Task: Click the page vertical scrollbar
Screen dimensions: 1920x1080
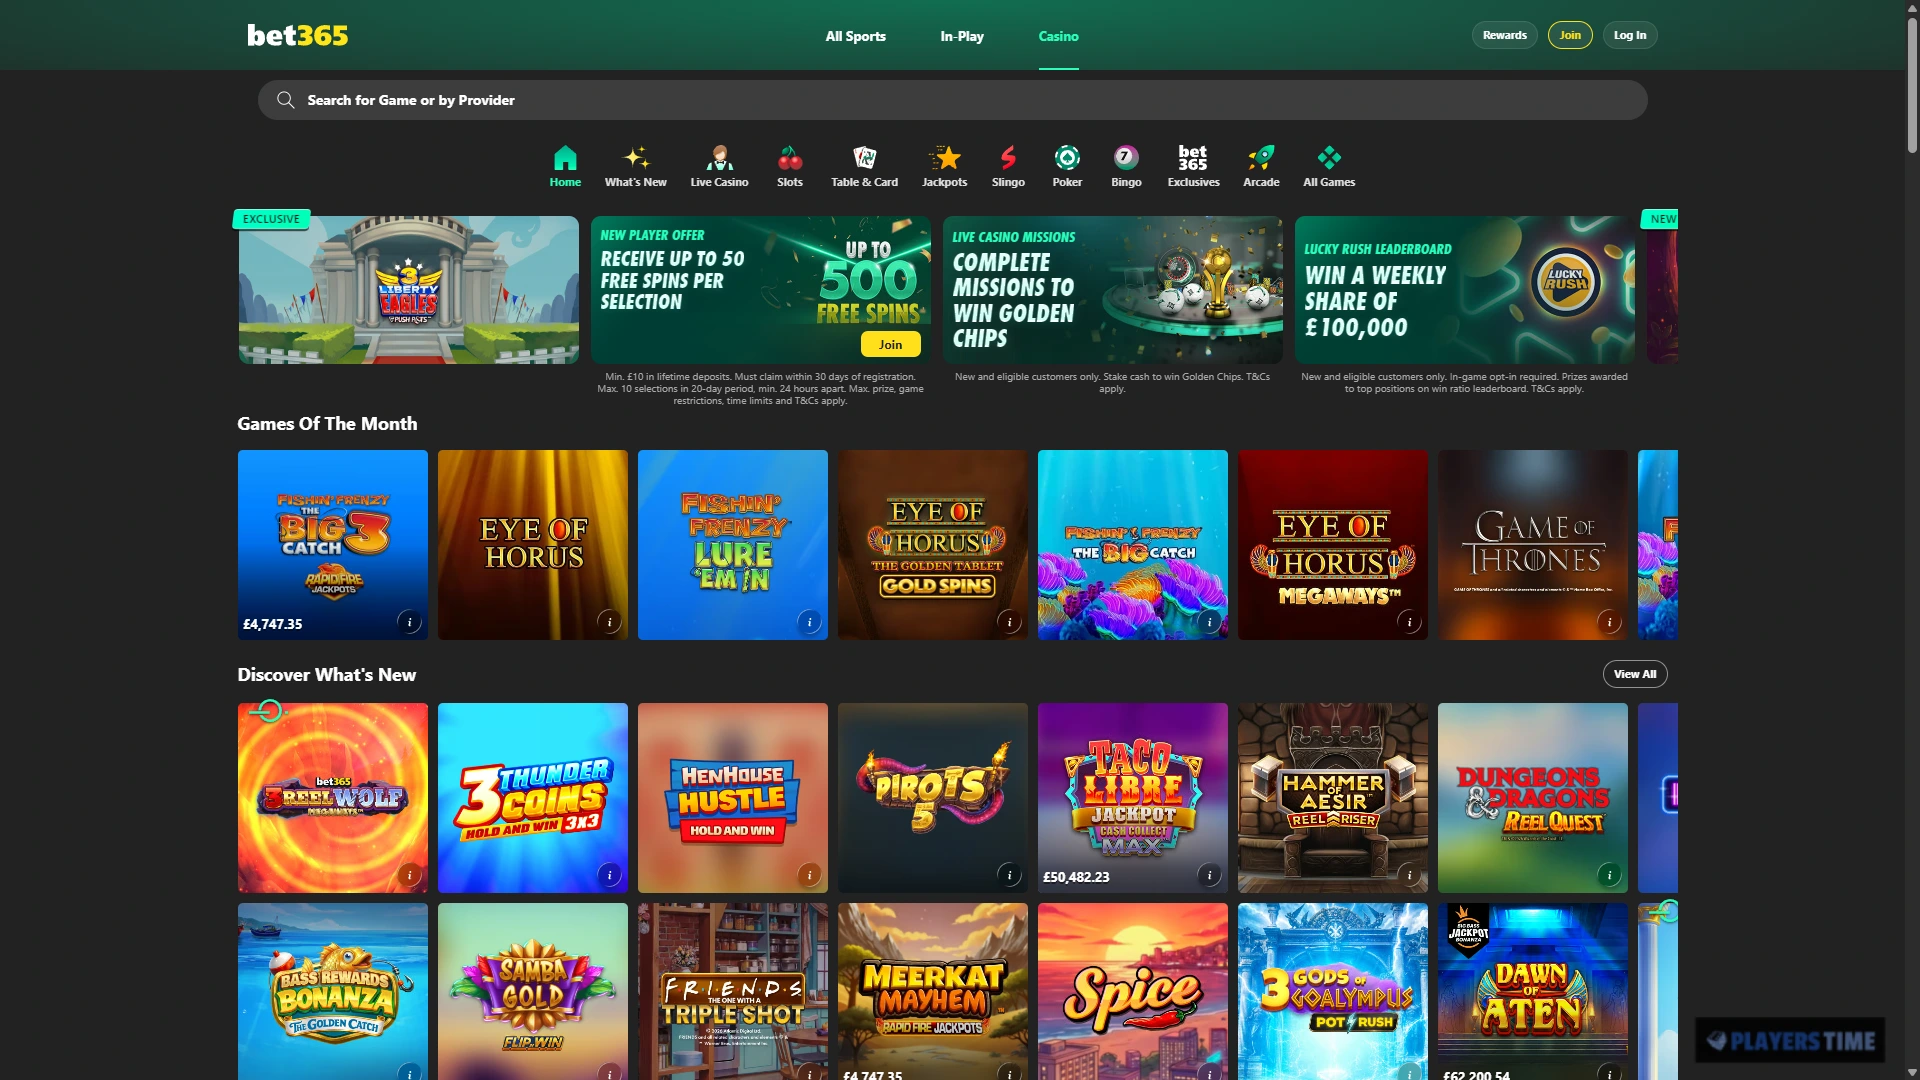Action: point(1912,85)
